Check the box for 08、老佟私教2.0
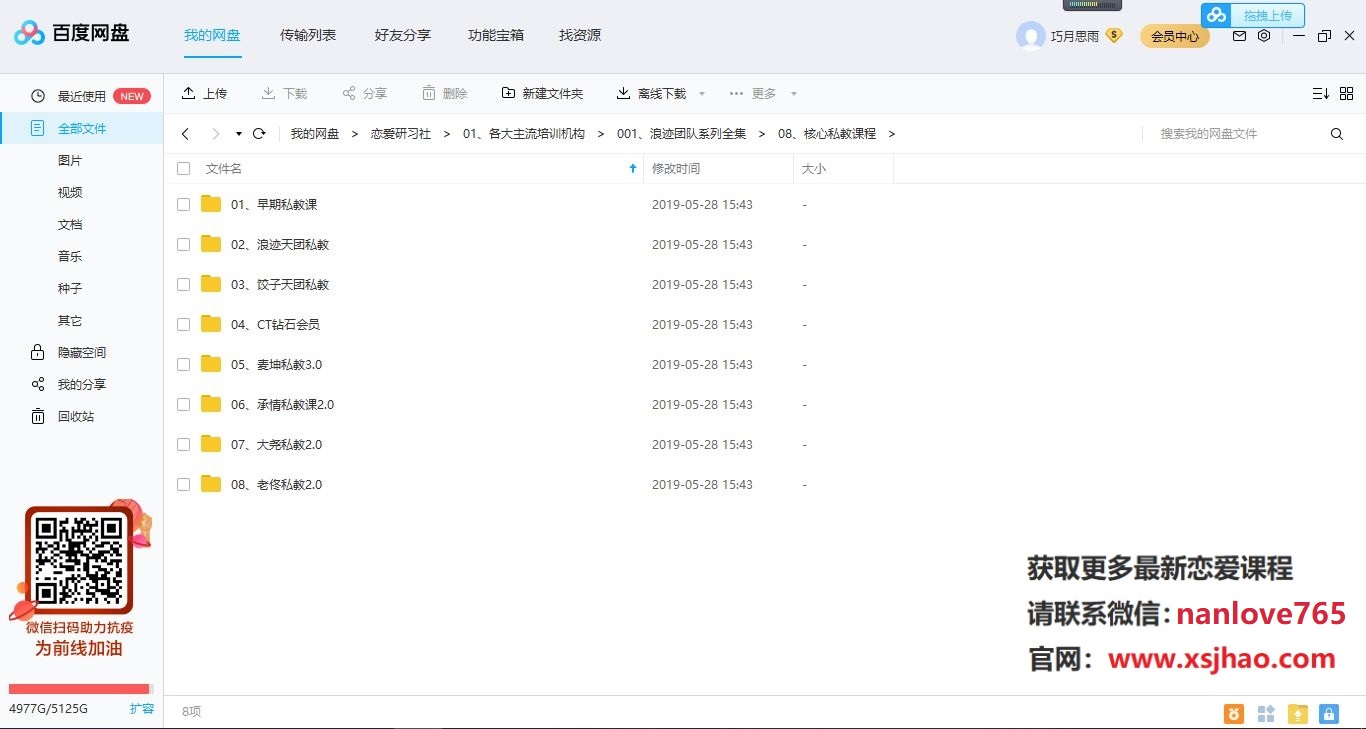 point(183,484)
